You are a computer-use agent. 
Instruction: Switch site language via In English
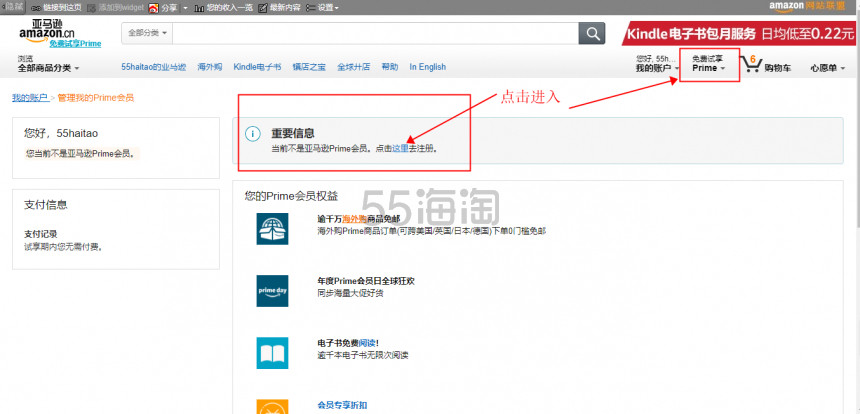coord(427,67)
